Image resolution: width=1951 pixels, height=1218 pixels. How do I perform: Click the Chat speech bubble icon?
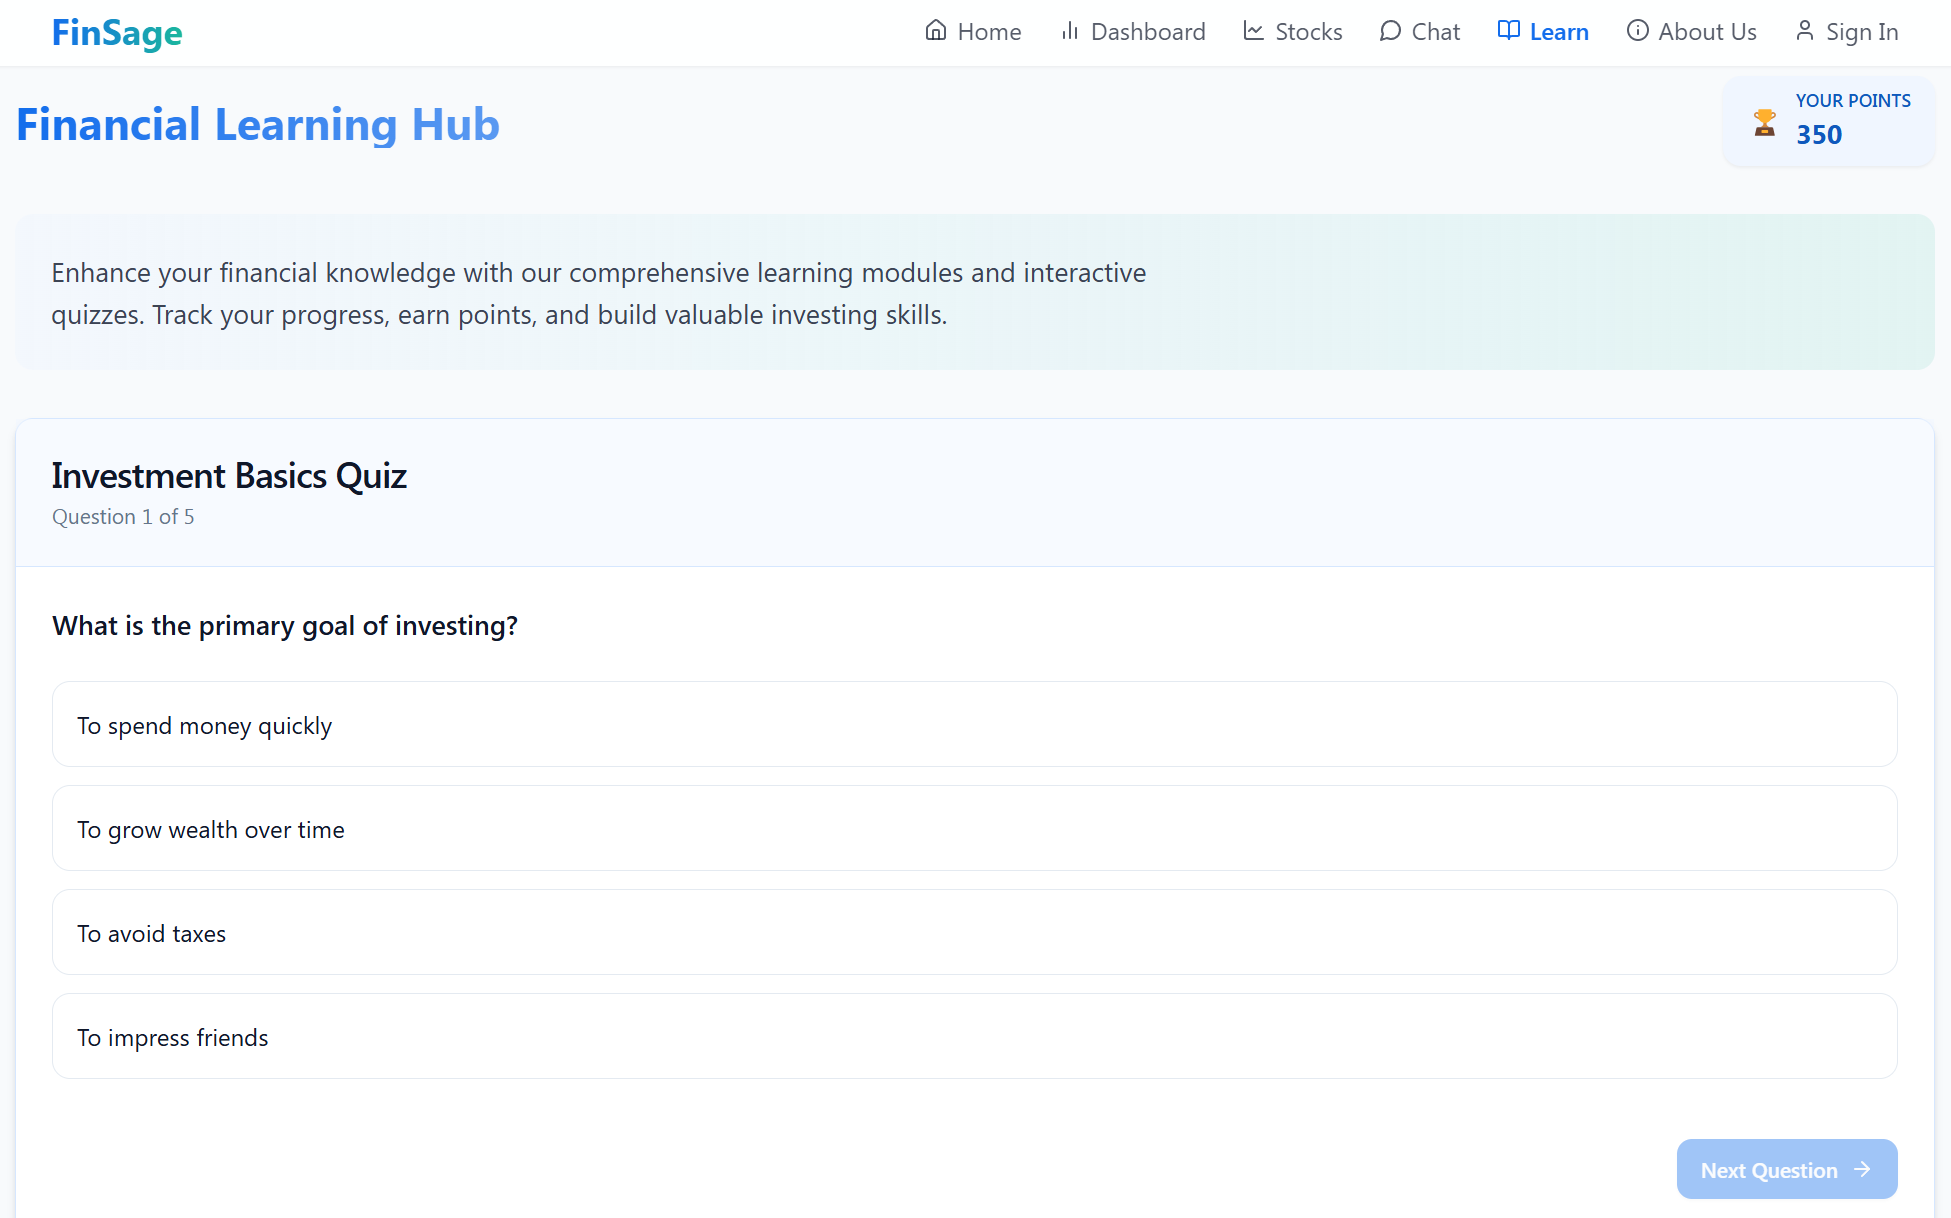click(x=1389, y=31)
